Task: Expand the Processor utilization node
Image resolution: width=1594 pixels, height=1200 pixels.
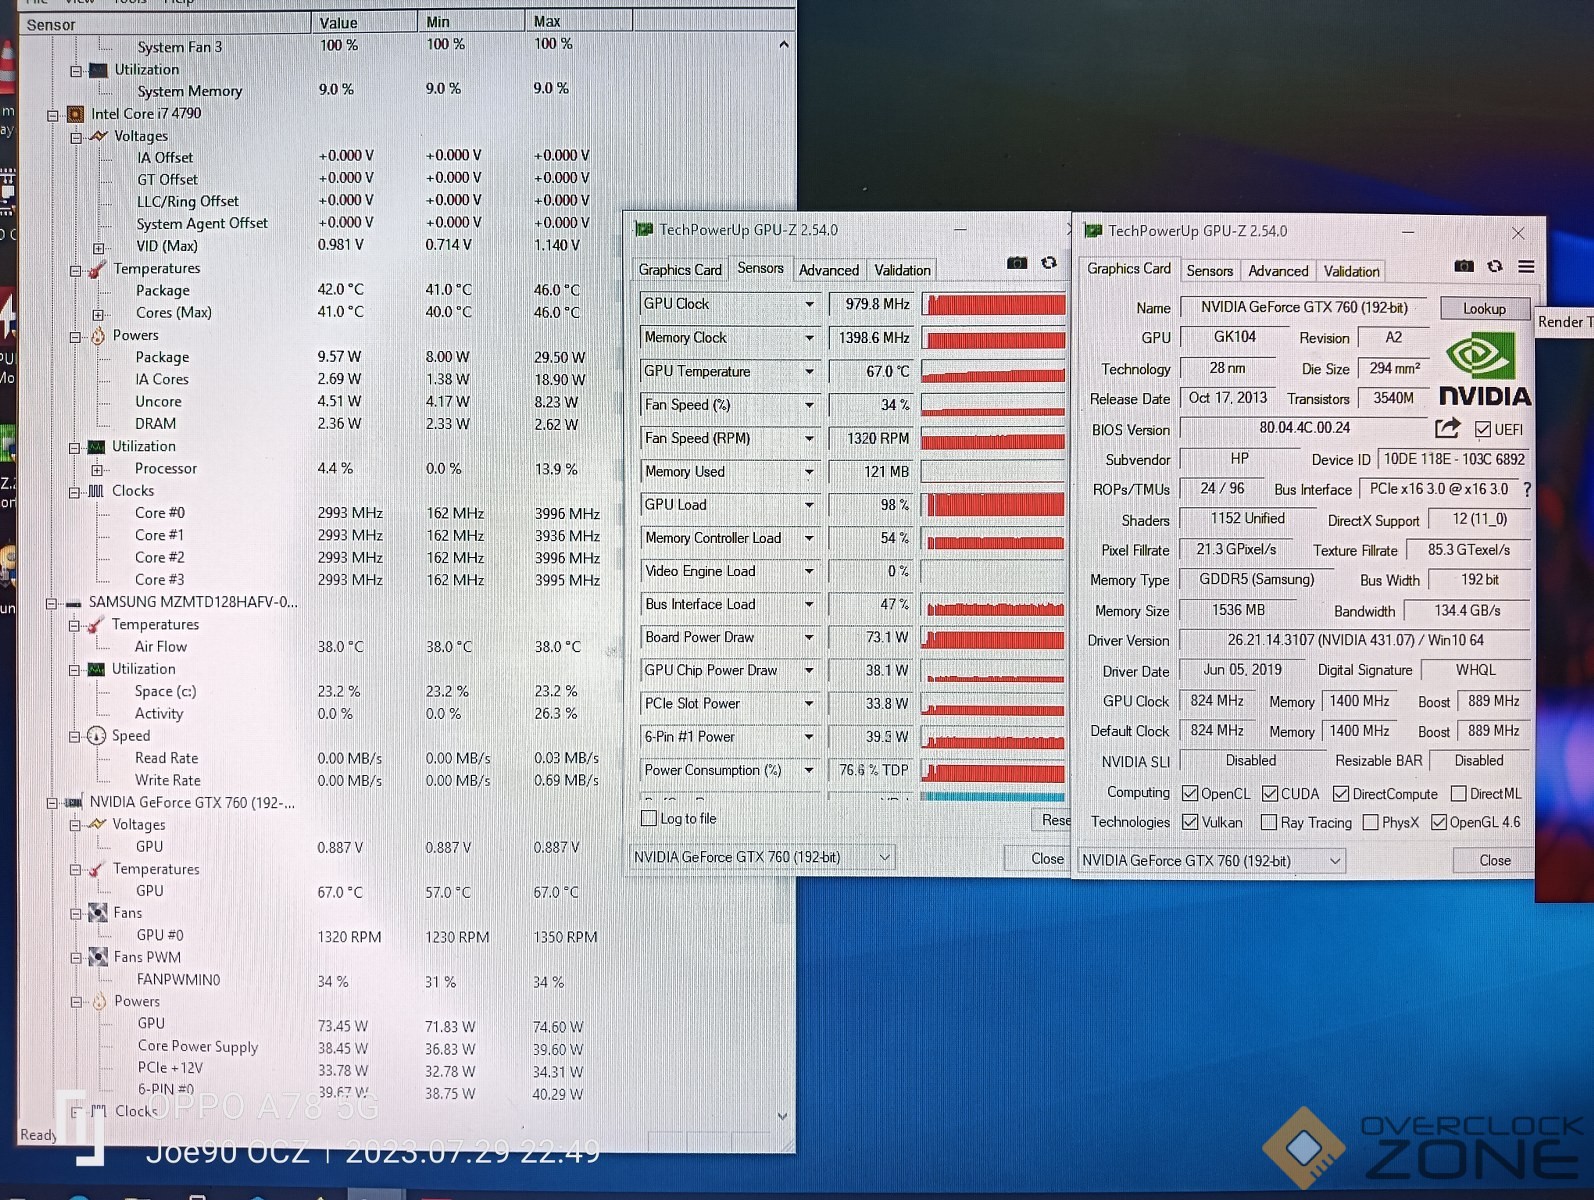Action: (x=97, y=469)
